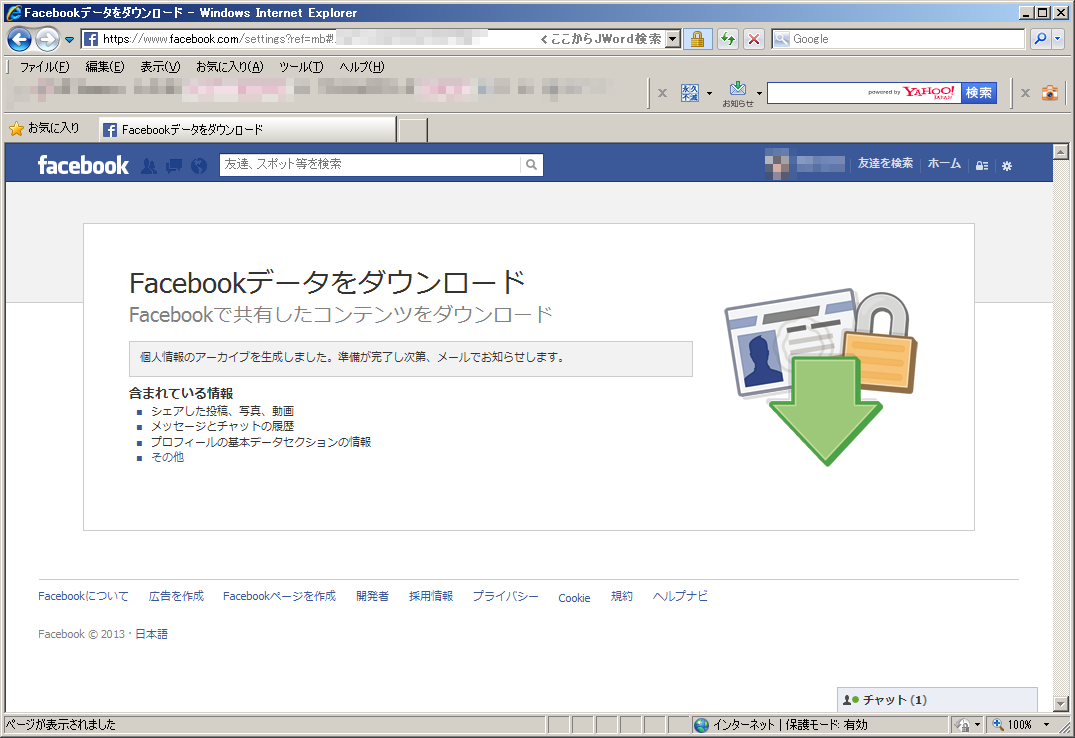Screen dimensions: 1075x738
Task: Open the gear settings menu icon
Action: click(x=1006, y=165)
